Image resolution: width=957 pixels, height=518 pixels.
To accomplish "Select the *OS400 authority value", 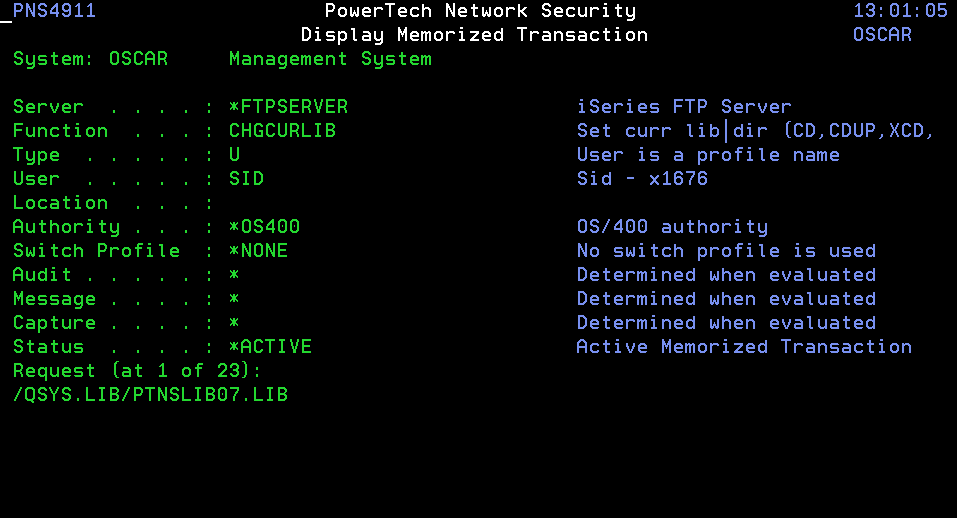I will (264, 227).
